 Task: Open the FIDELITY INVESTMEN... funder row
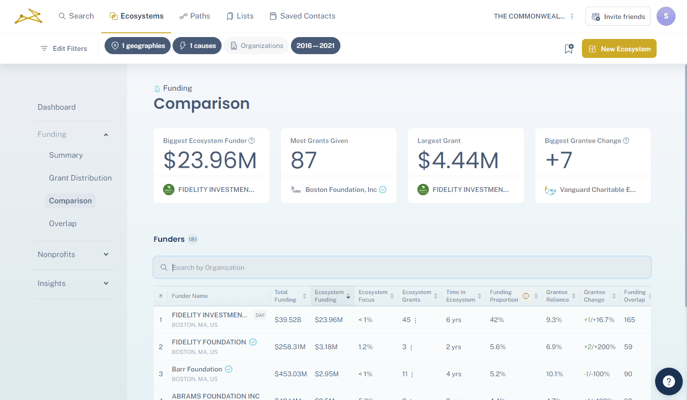tap(402, 320)
